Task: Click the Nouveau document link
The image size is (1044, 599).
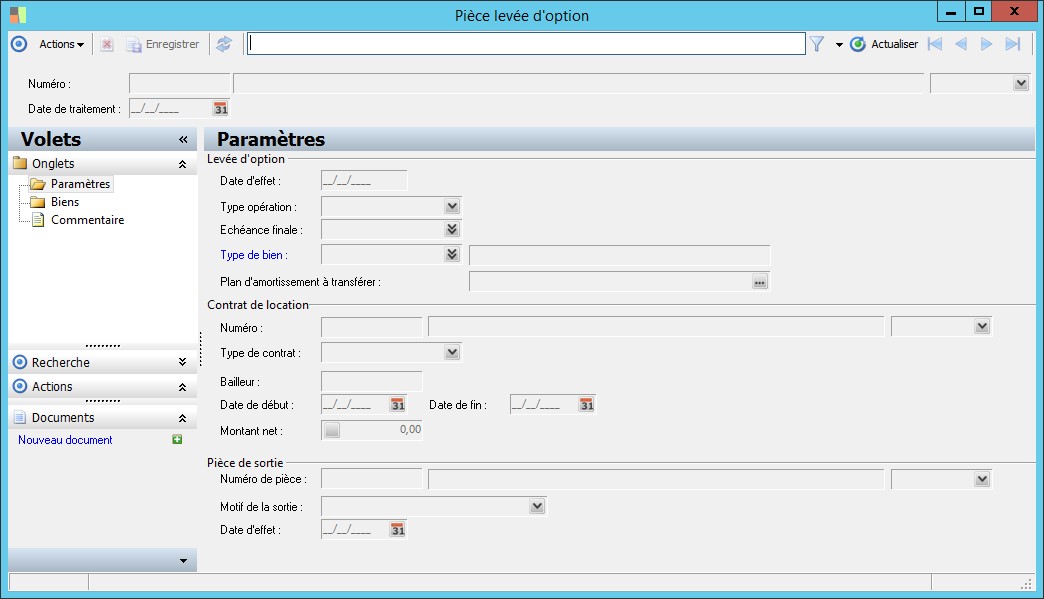Action: pyautogui.click(x=65, y=440)
